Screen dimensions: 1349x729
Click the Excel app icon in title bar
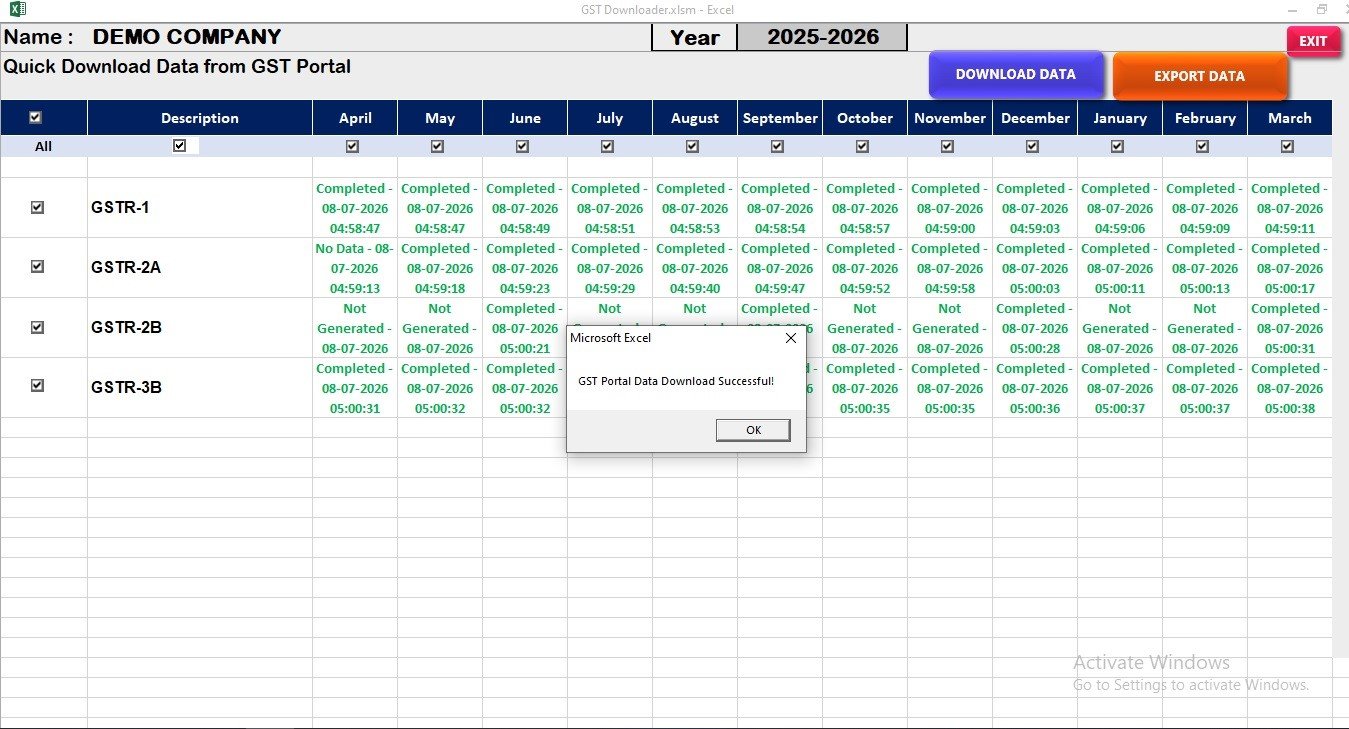click(19, 10)
